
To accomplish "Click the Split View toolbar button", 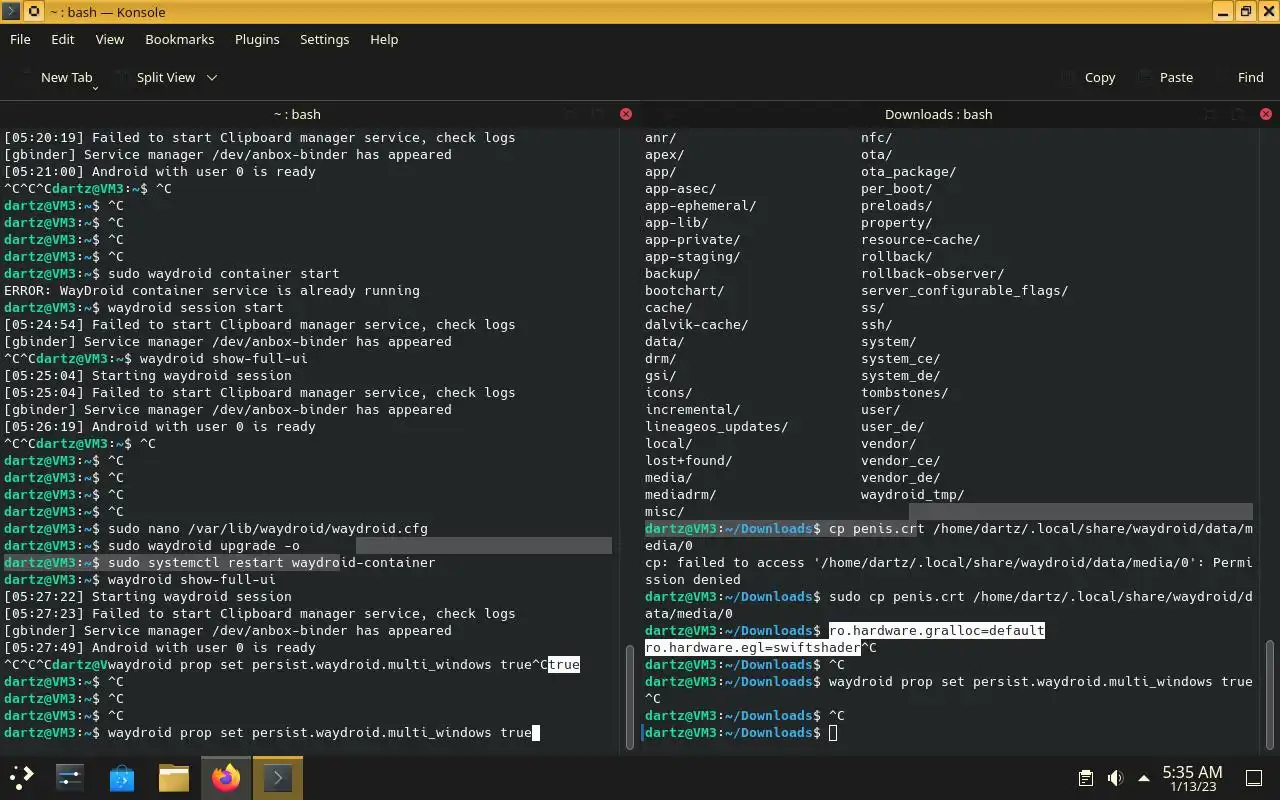I will [156, 77].
